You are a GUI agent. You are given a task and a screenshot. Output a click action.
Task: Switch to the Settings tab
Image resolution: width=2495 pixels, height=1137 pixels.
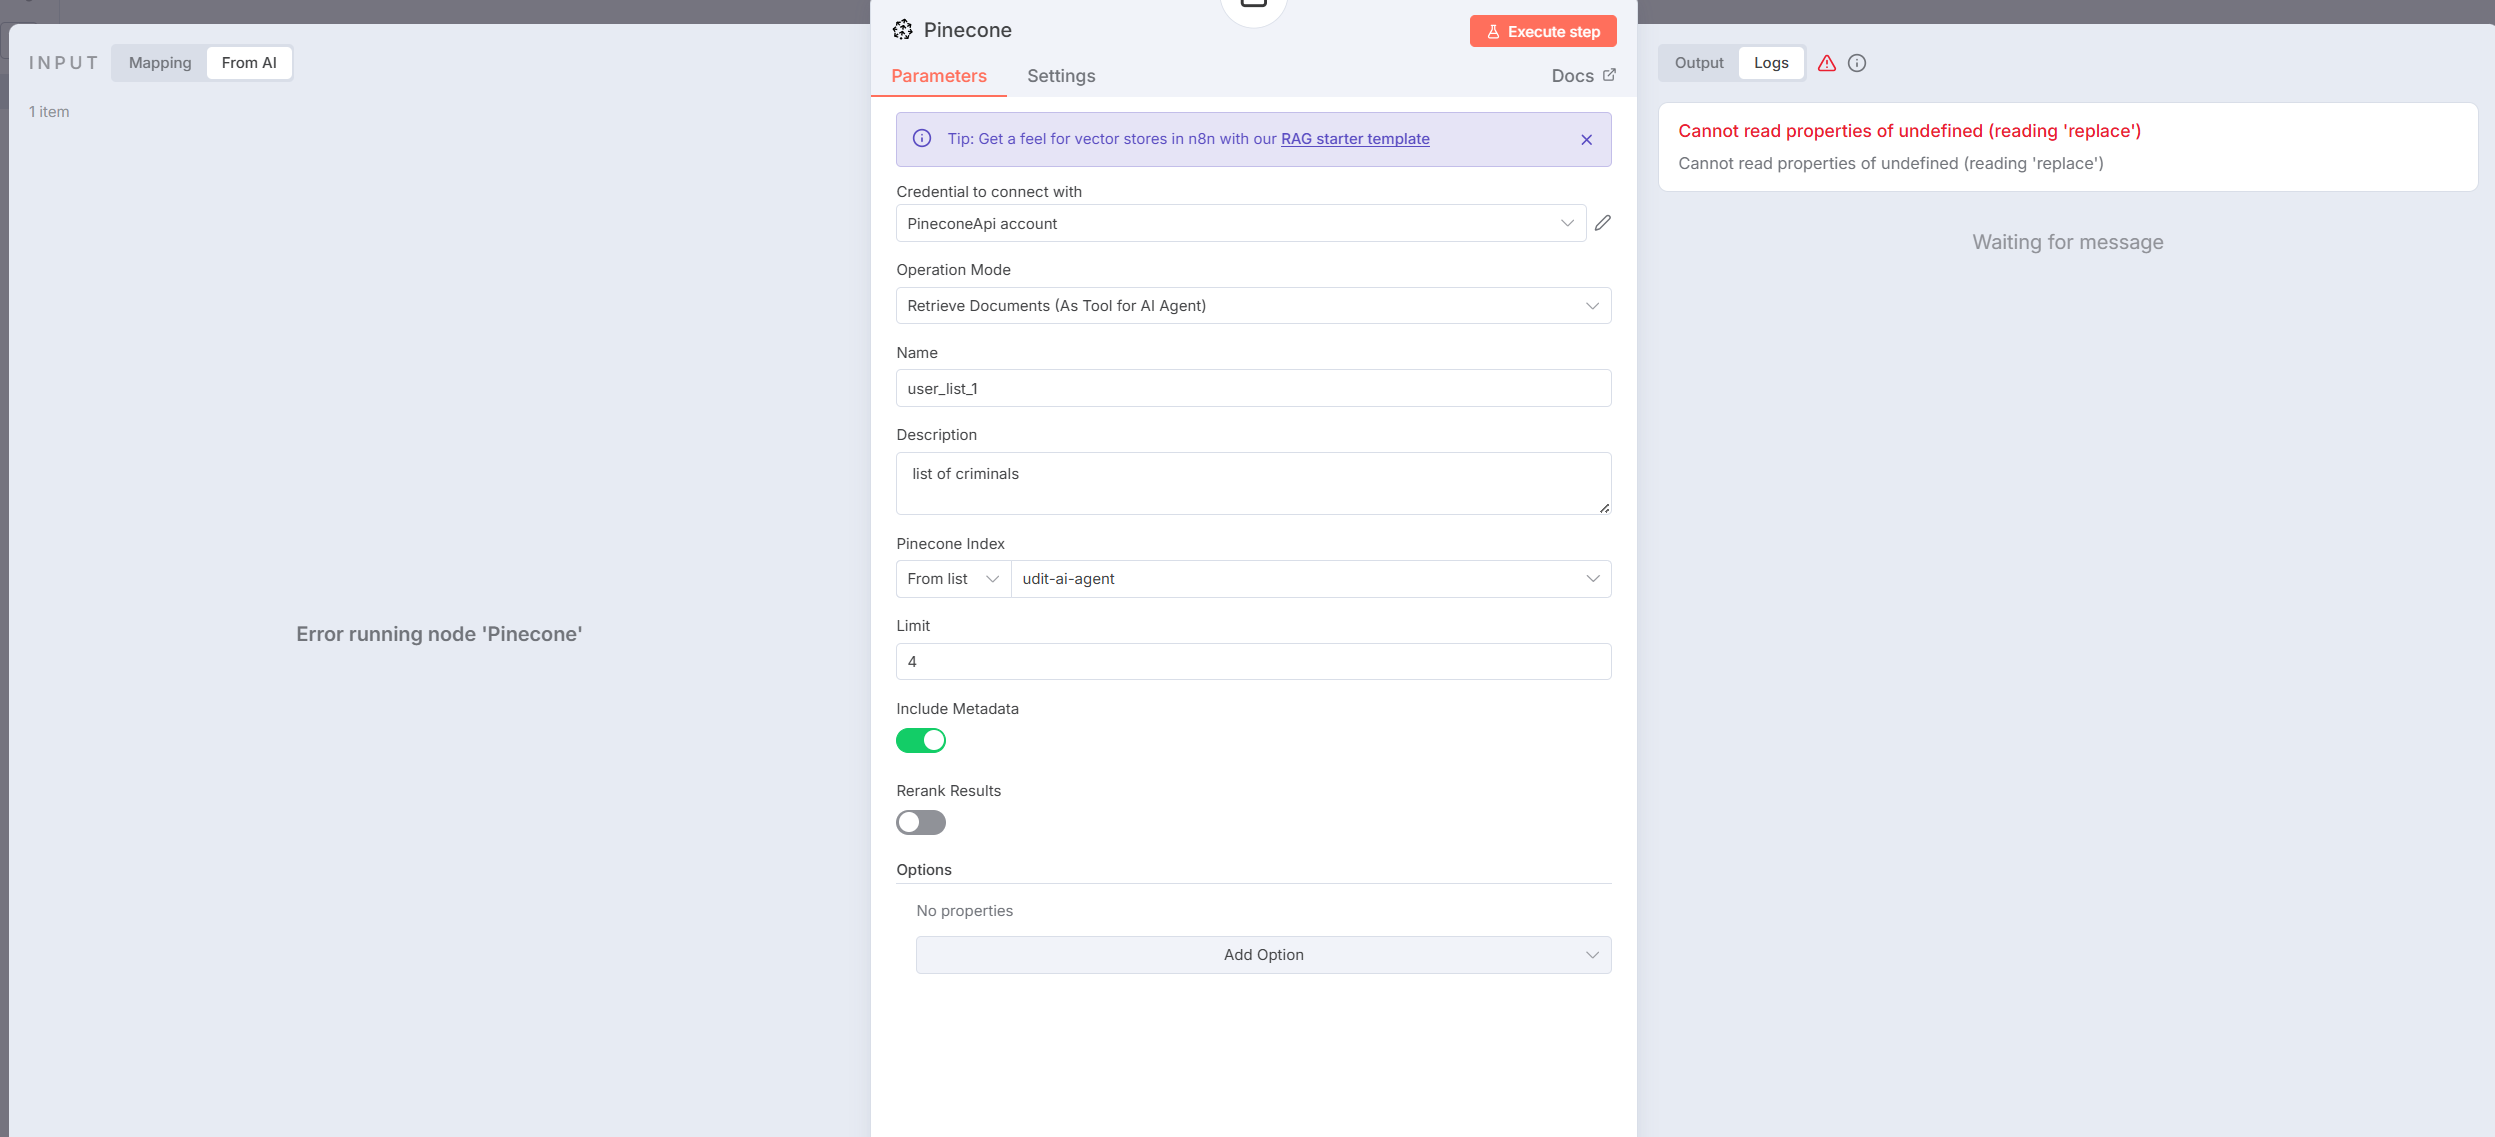[x=1060, y=76]
